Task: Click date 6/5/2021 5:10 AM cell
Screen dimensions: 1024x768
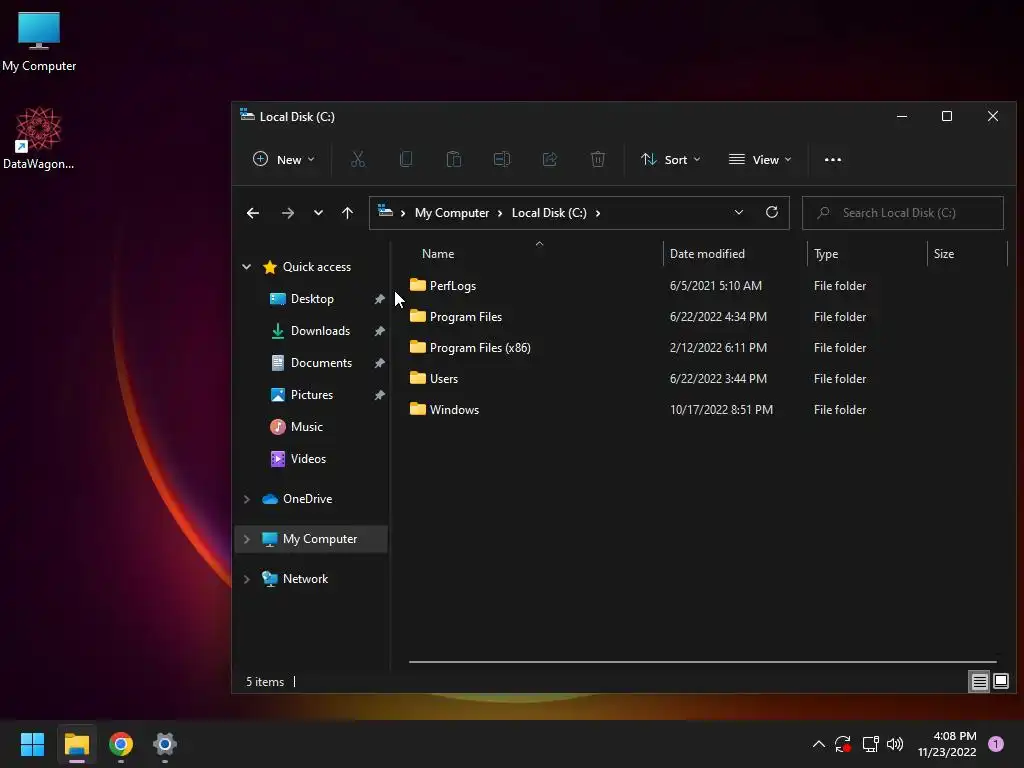Action: [716, 285]
